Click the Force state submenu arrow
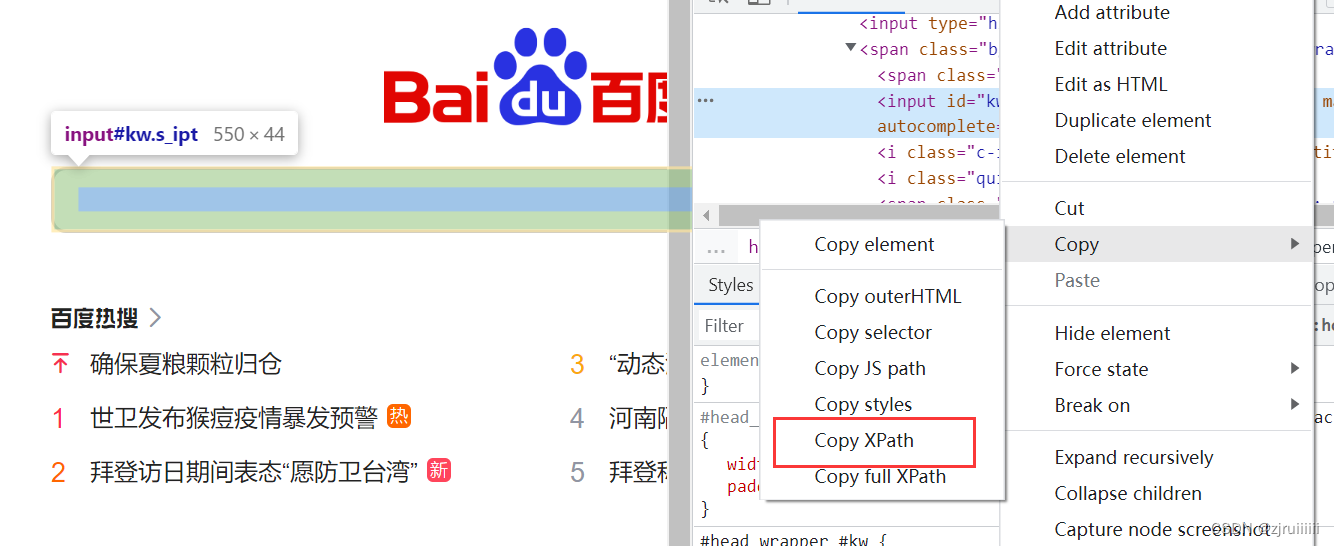The width and height of the screenshot is (1334, 546). [1295, 369]
